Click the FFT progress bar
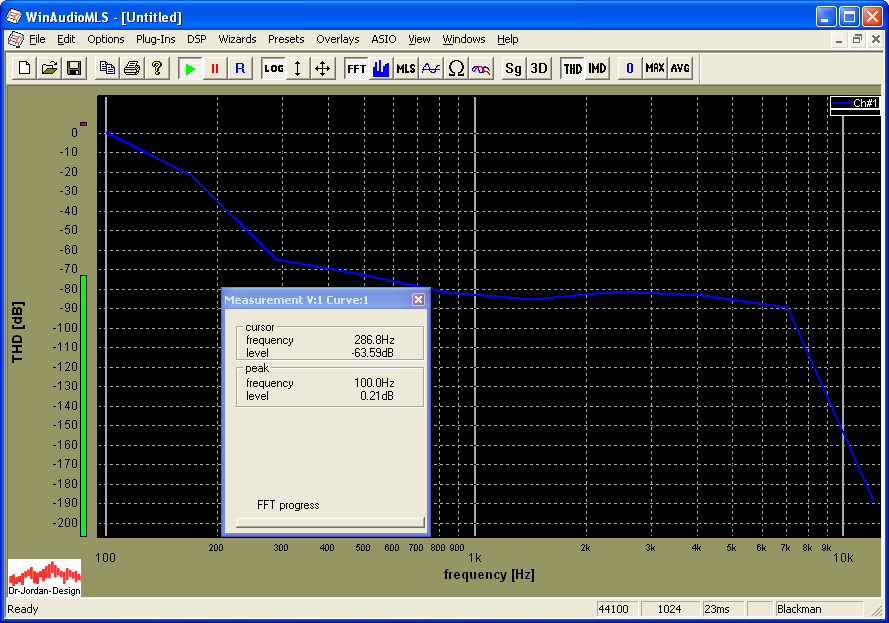 click(x=330, y=522)
